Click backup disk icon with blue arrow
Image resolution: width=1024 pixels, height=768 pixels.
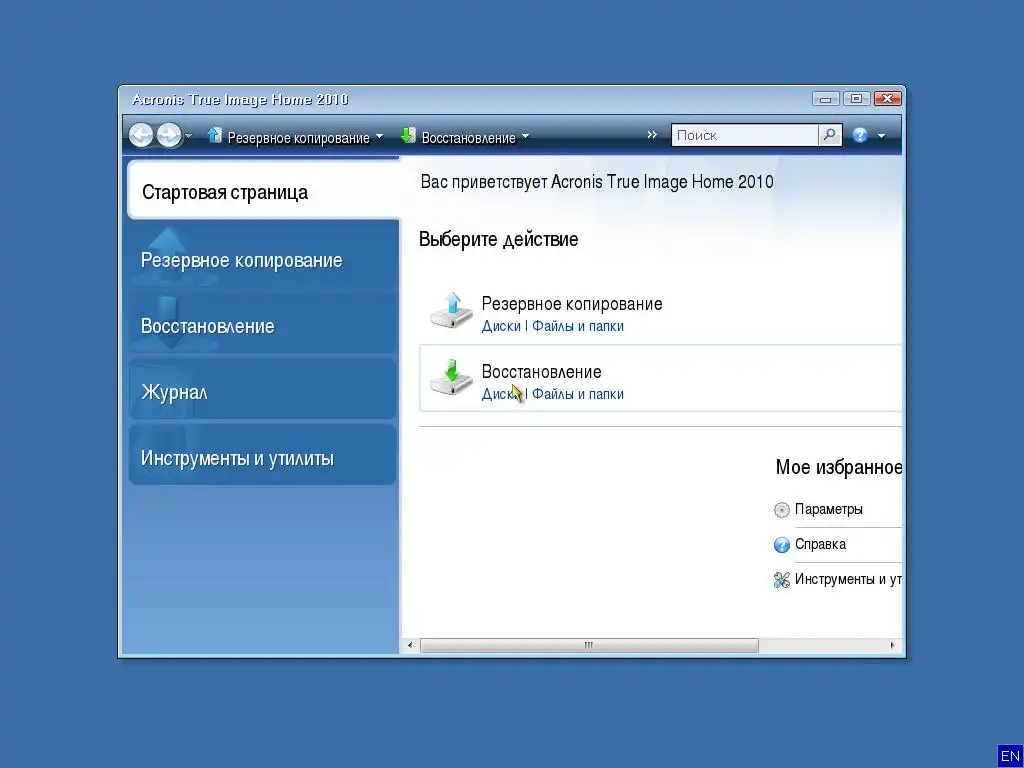click(451, 311)
